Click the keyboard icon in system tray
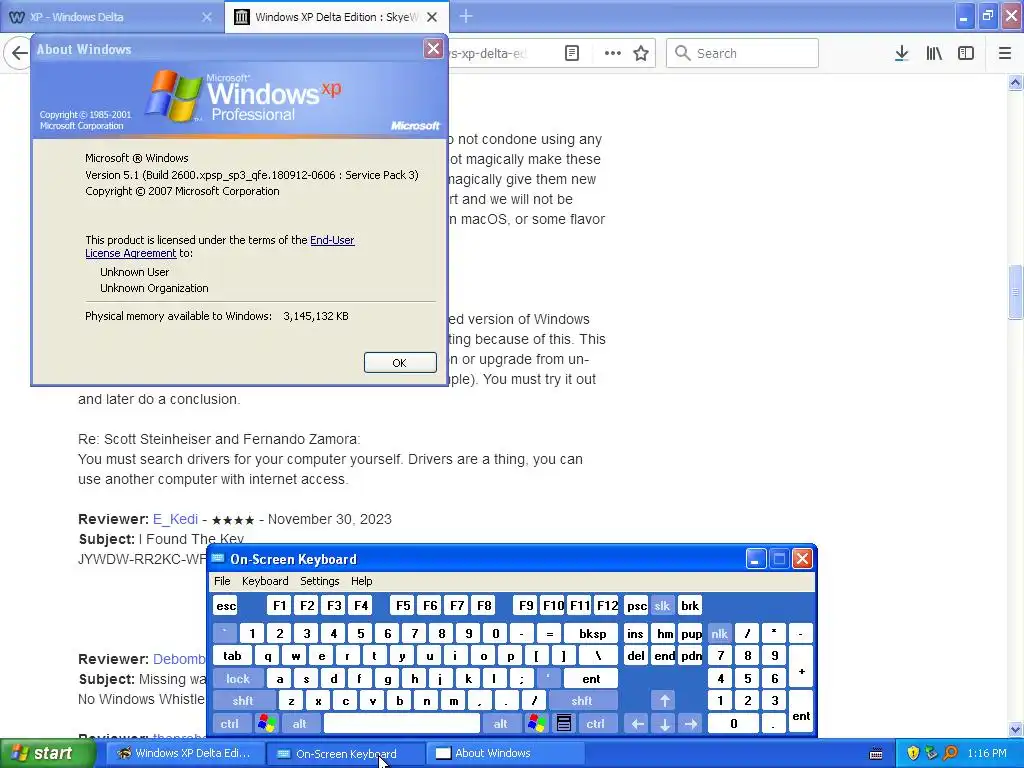 point(876,754)
